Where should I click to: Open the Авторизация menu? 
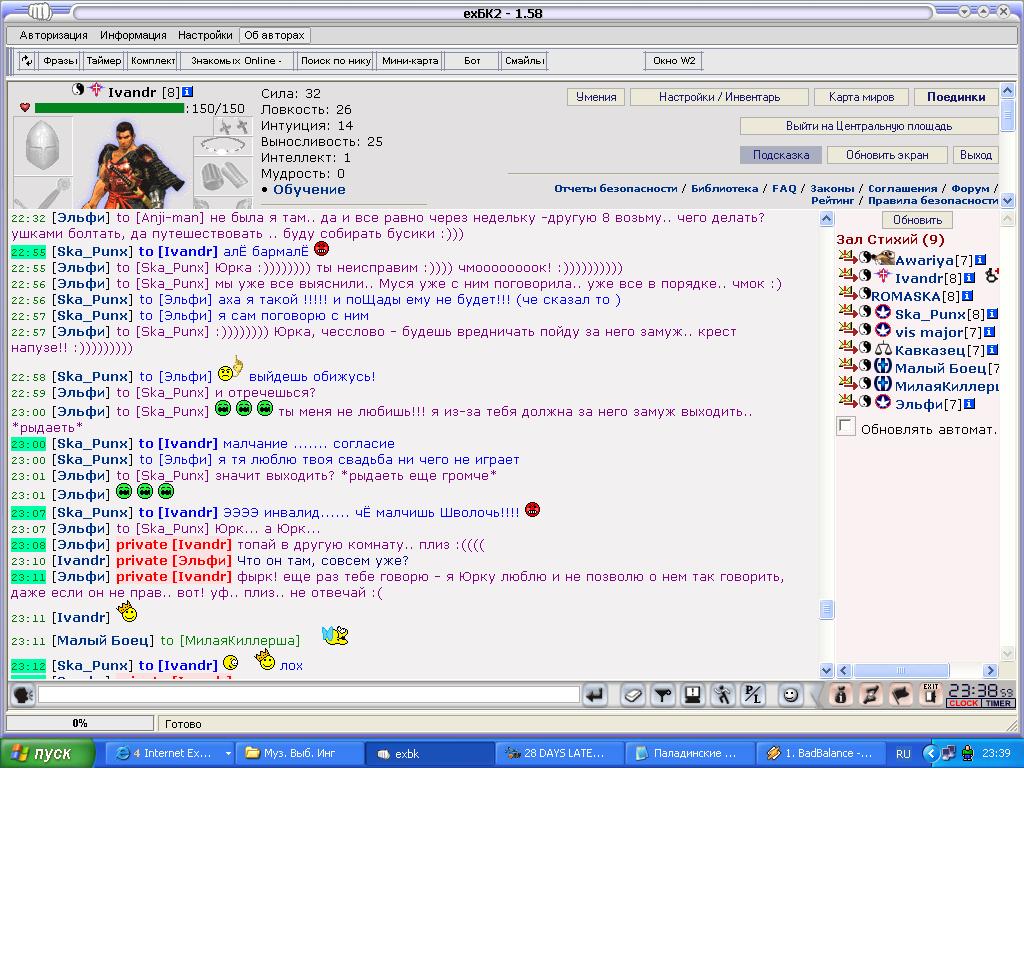point(54,35)
